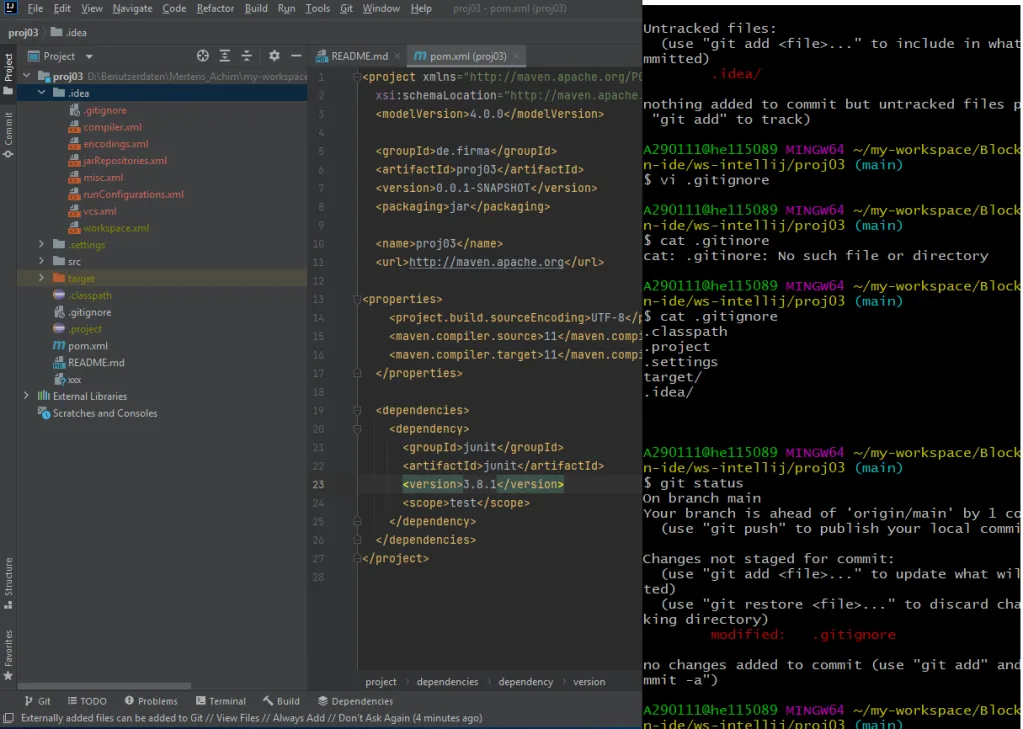1023x729 pixels.
Task: Click the locate/select opened file icon
Action: click(203, 56)
